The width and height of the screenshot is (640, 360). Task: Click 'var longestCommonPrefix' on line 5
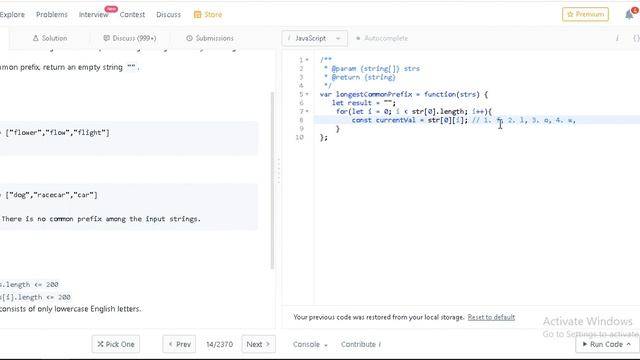[366, 94]
